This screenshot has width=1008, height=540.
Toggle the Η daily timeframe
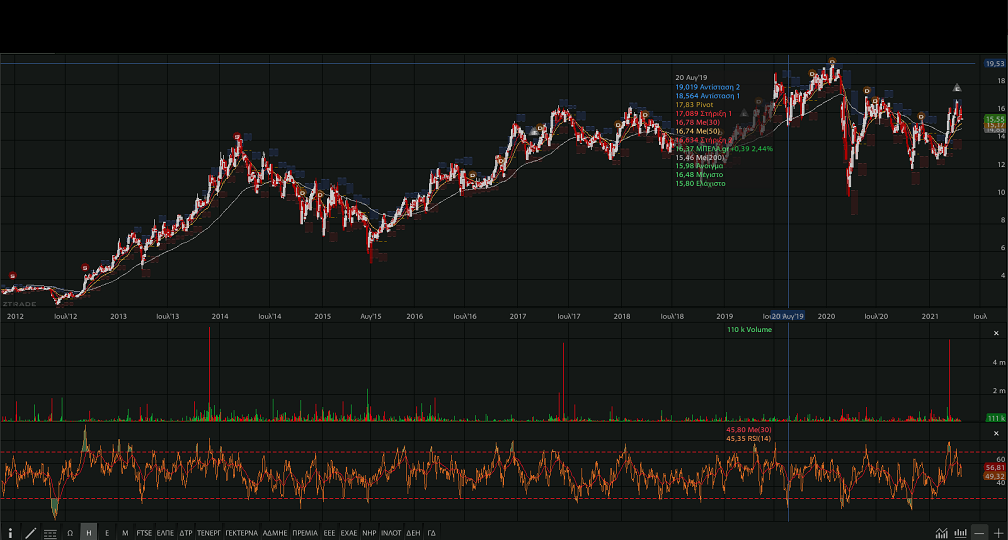(x=88, y=533)
